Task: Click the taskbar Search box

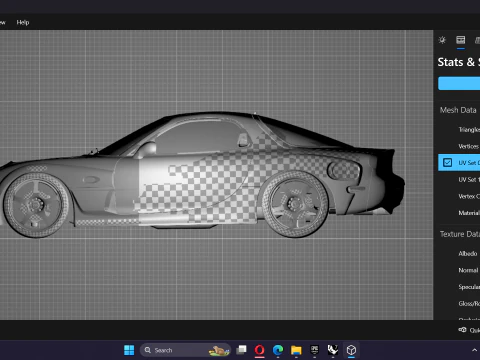Action: (x=185, y=350)
